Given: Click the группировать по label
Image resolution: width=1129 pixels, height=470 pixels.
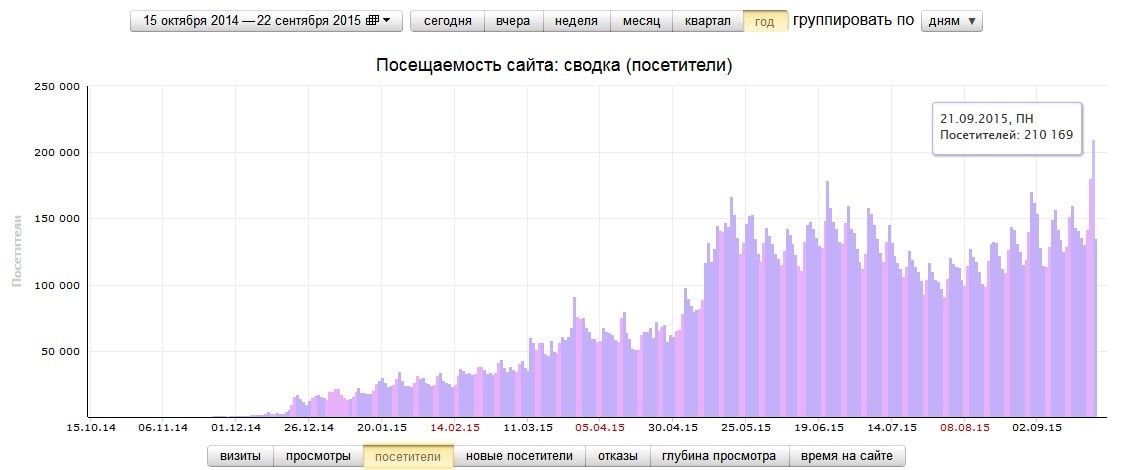Looking at the screenshot, I should coord(853,20).
